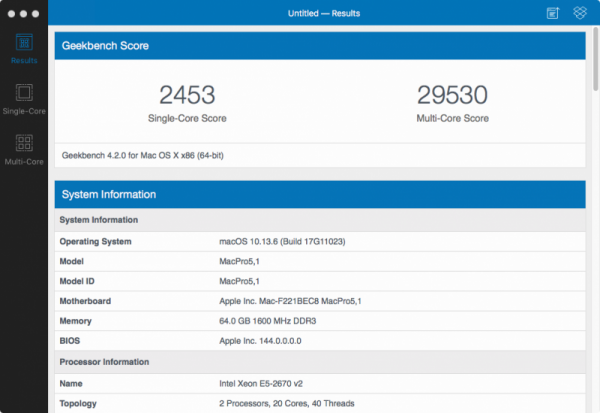This screenshot has width=600, height=413.
Task: Click the multi-core score value 29530
Action: coord(453,96)
